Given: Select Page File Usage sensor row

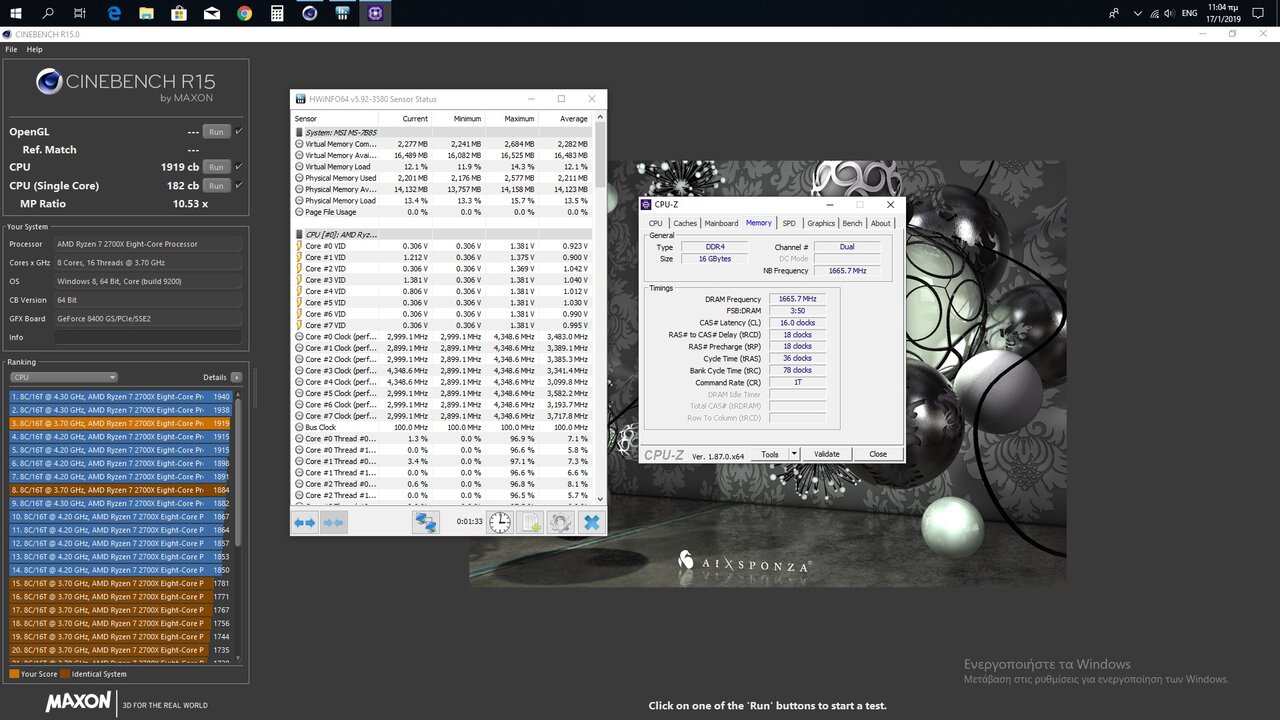Looking at the screenshot, I should click(x=442, y=212).
